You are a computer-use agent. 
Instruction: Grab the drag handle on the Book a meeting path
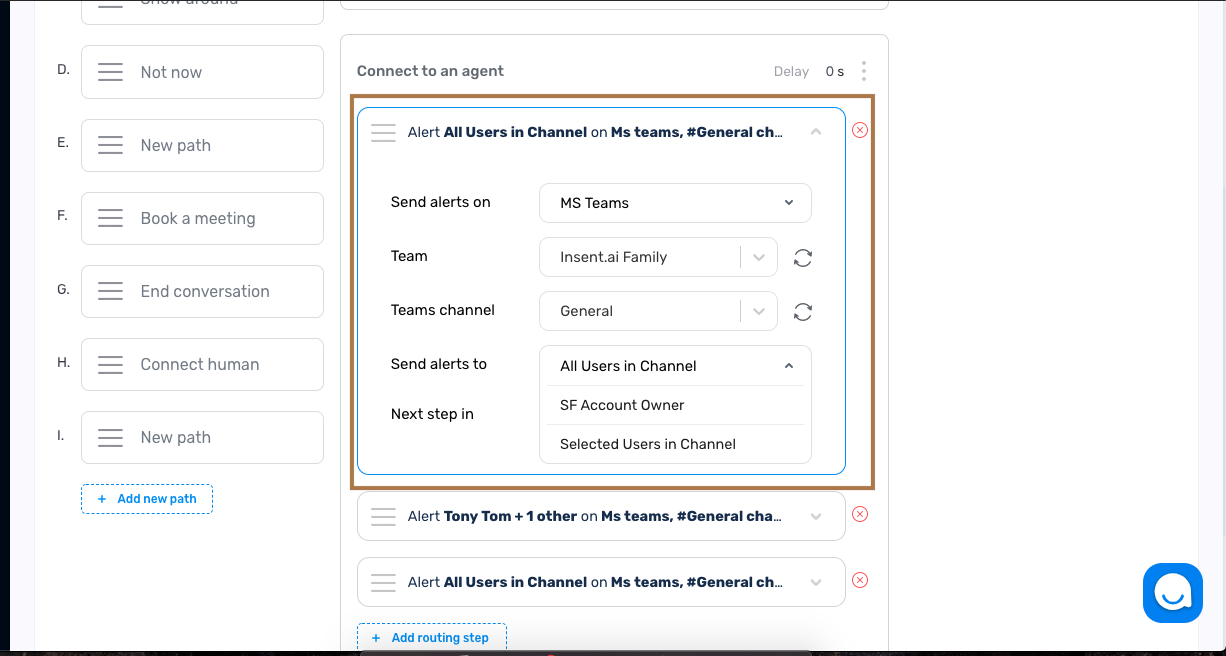point(110,218)
